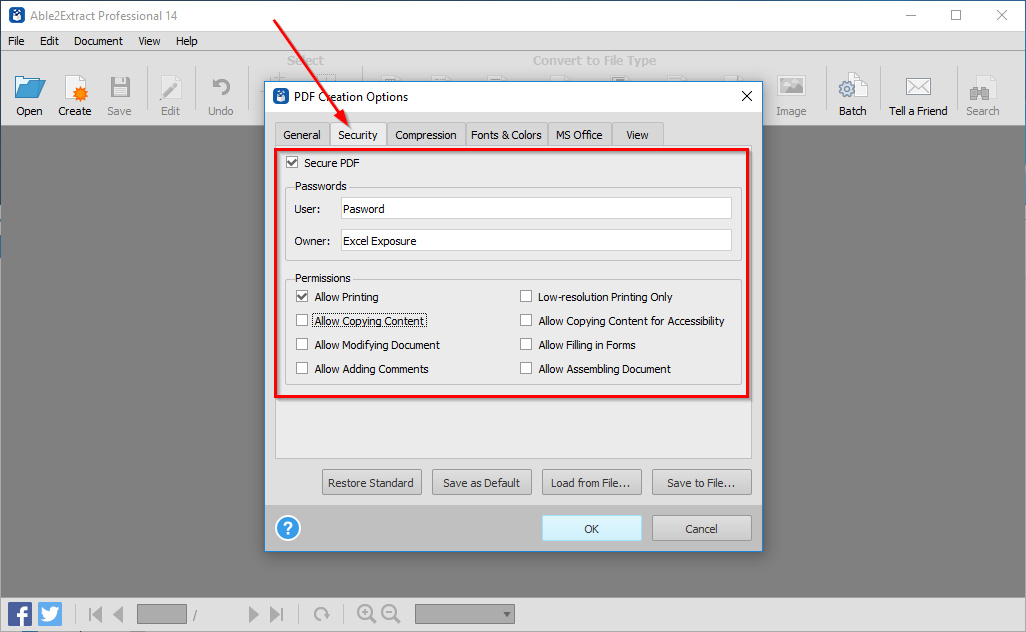Switch to the General tab

tap(302, 135)
